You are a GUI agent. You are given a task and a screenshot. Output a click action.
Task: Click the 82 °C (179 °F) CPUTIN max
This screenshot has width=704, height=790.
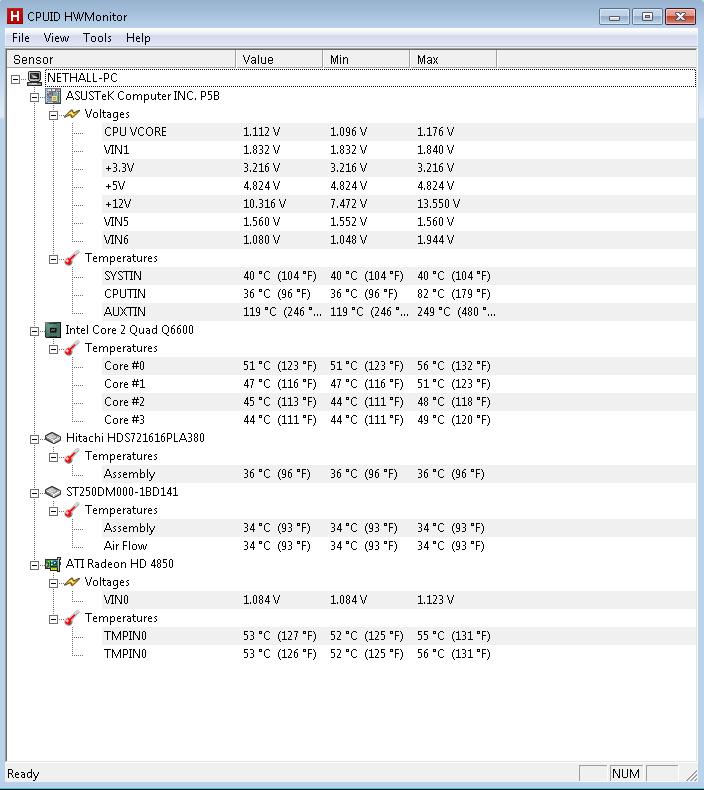tap(454, 294)
